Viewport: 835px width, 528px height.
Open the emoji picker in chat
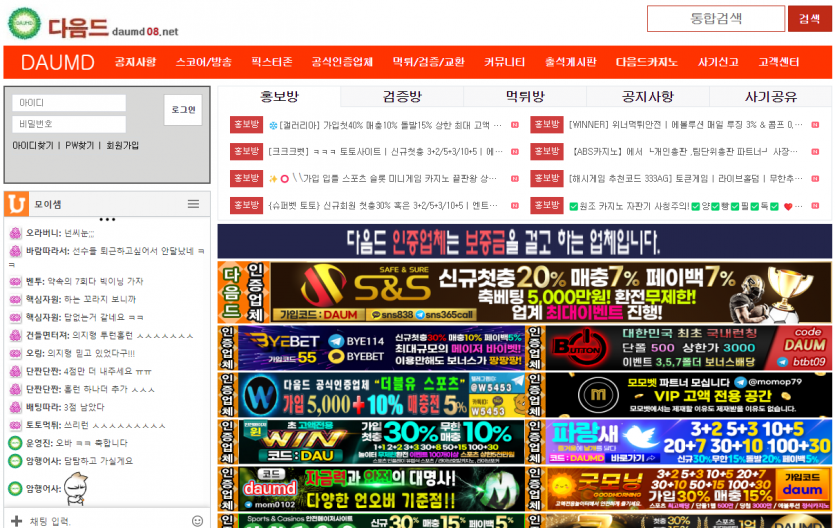point(197,521)
